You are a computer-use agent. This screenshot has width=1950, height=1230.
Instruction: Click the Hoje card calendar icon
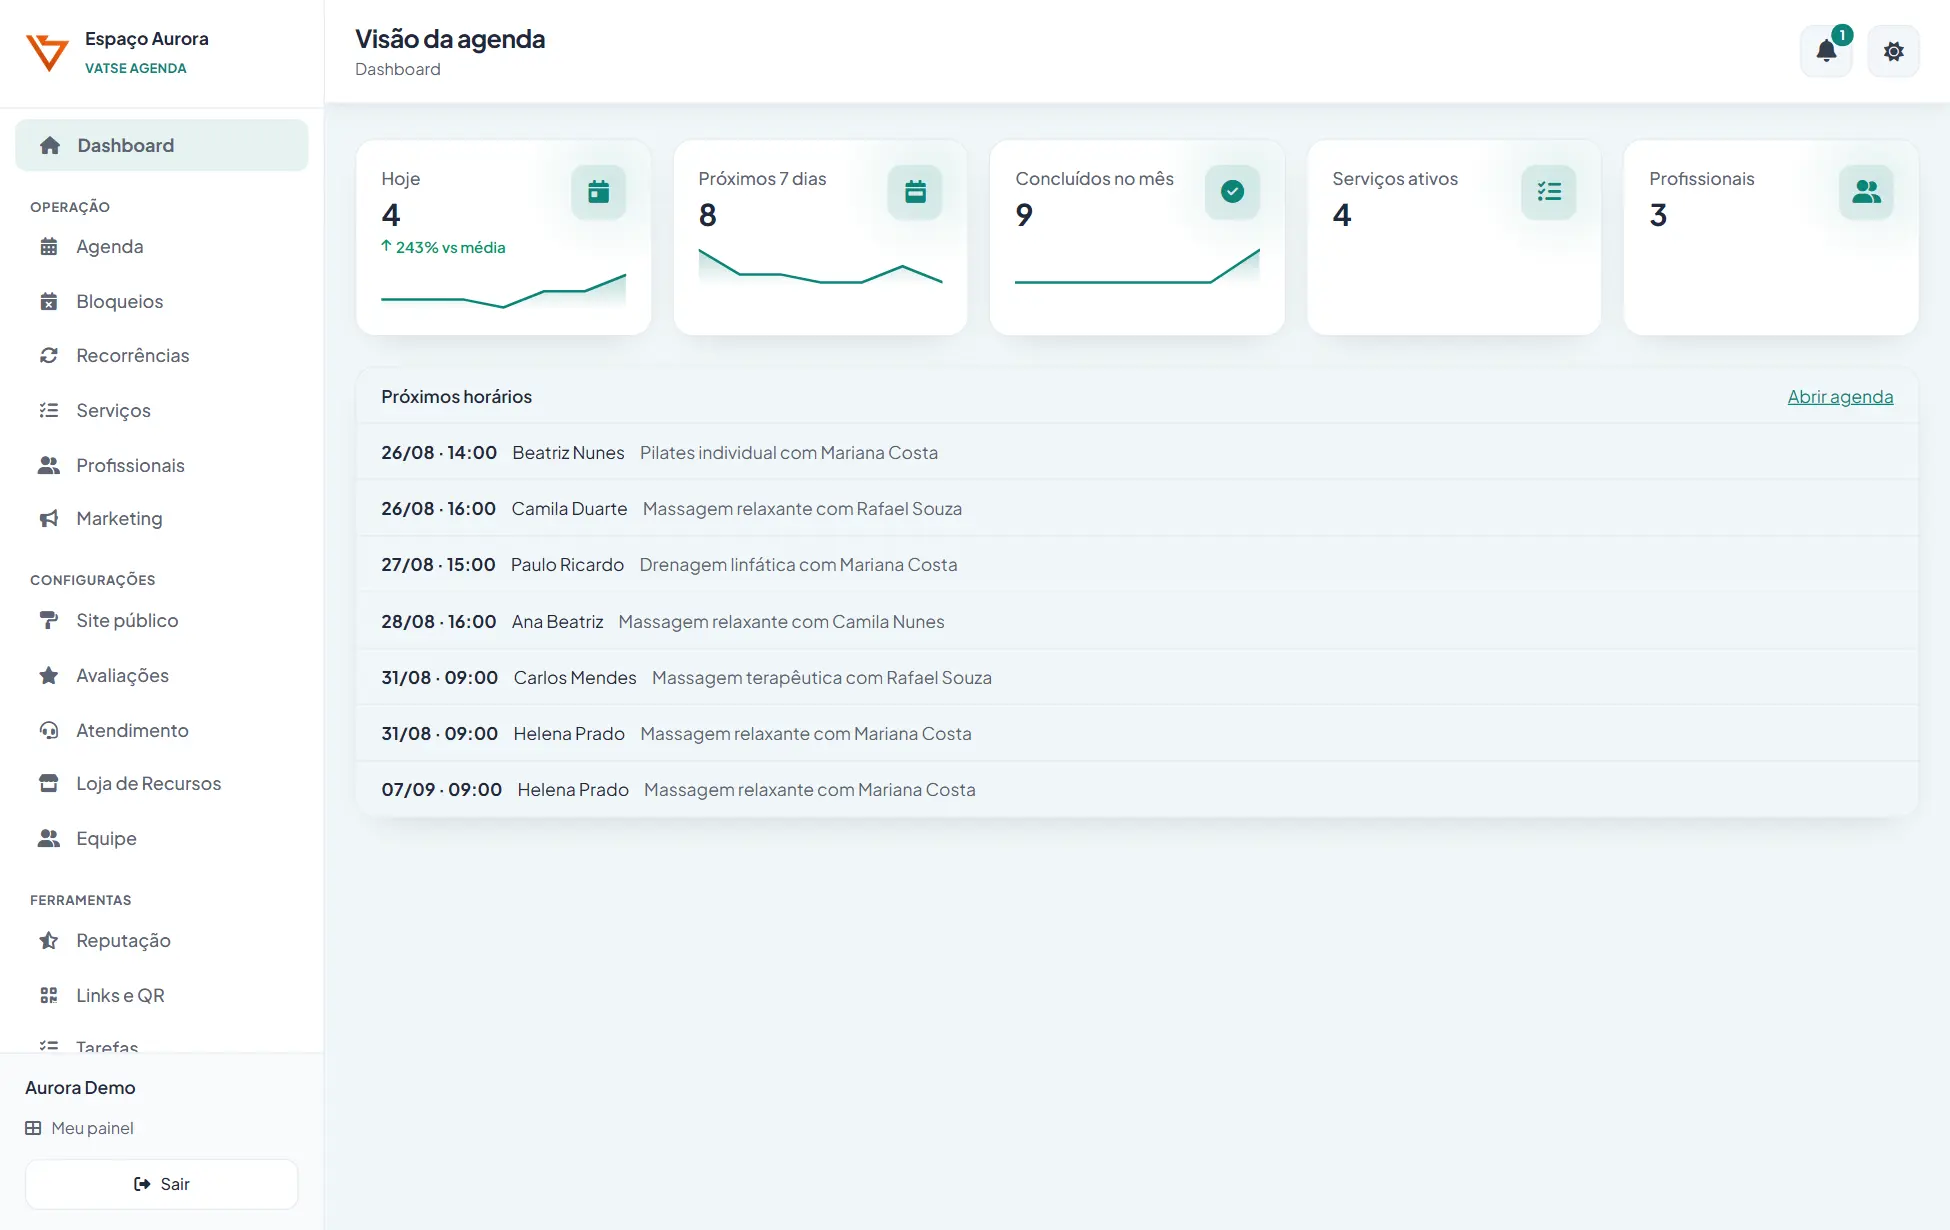[x=598, y=192]
